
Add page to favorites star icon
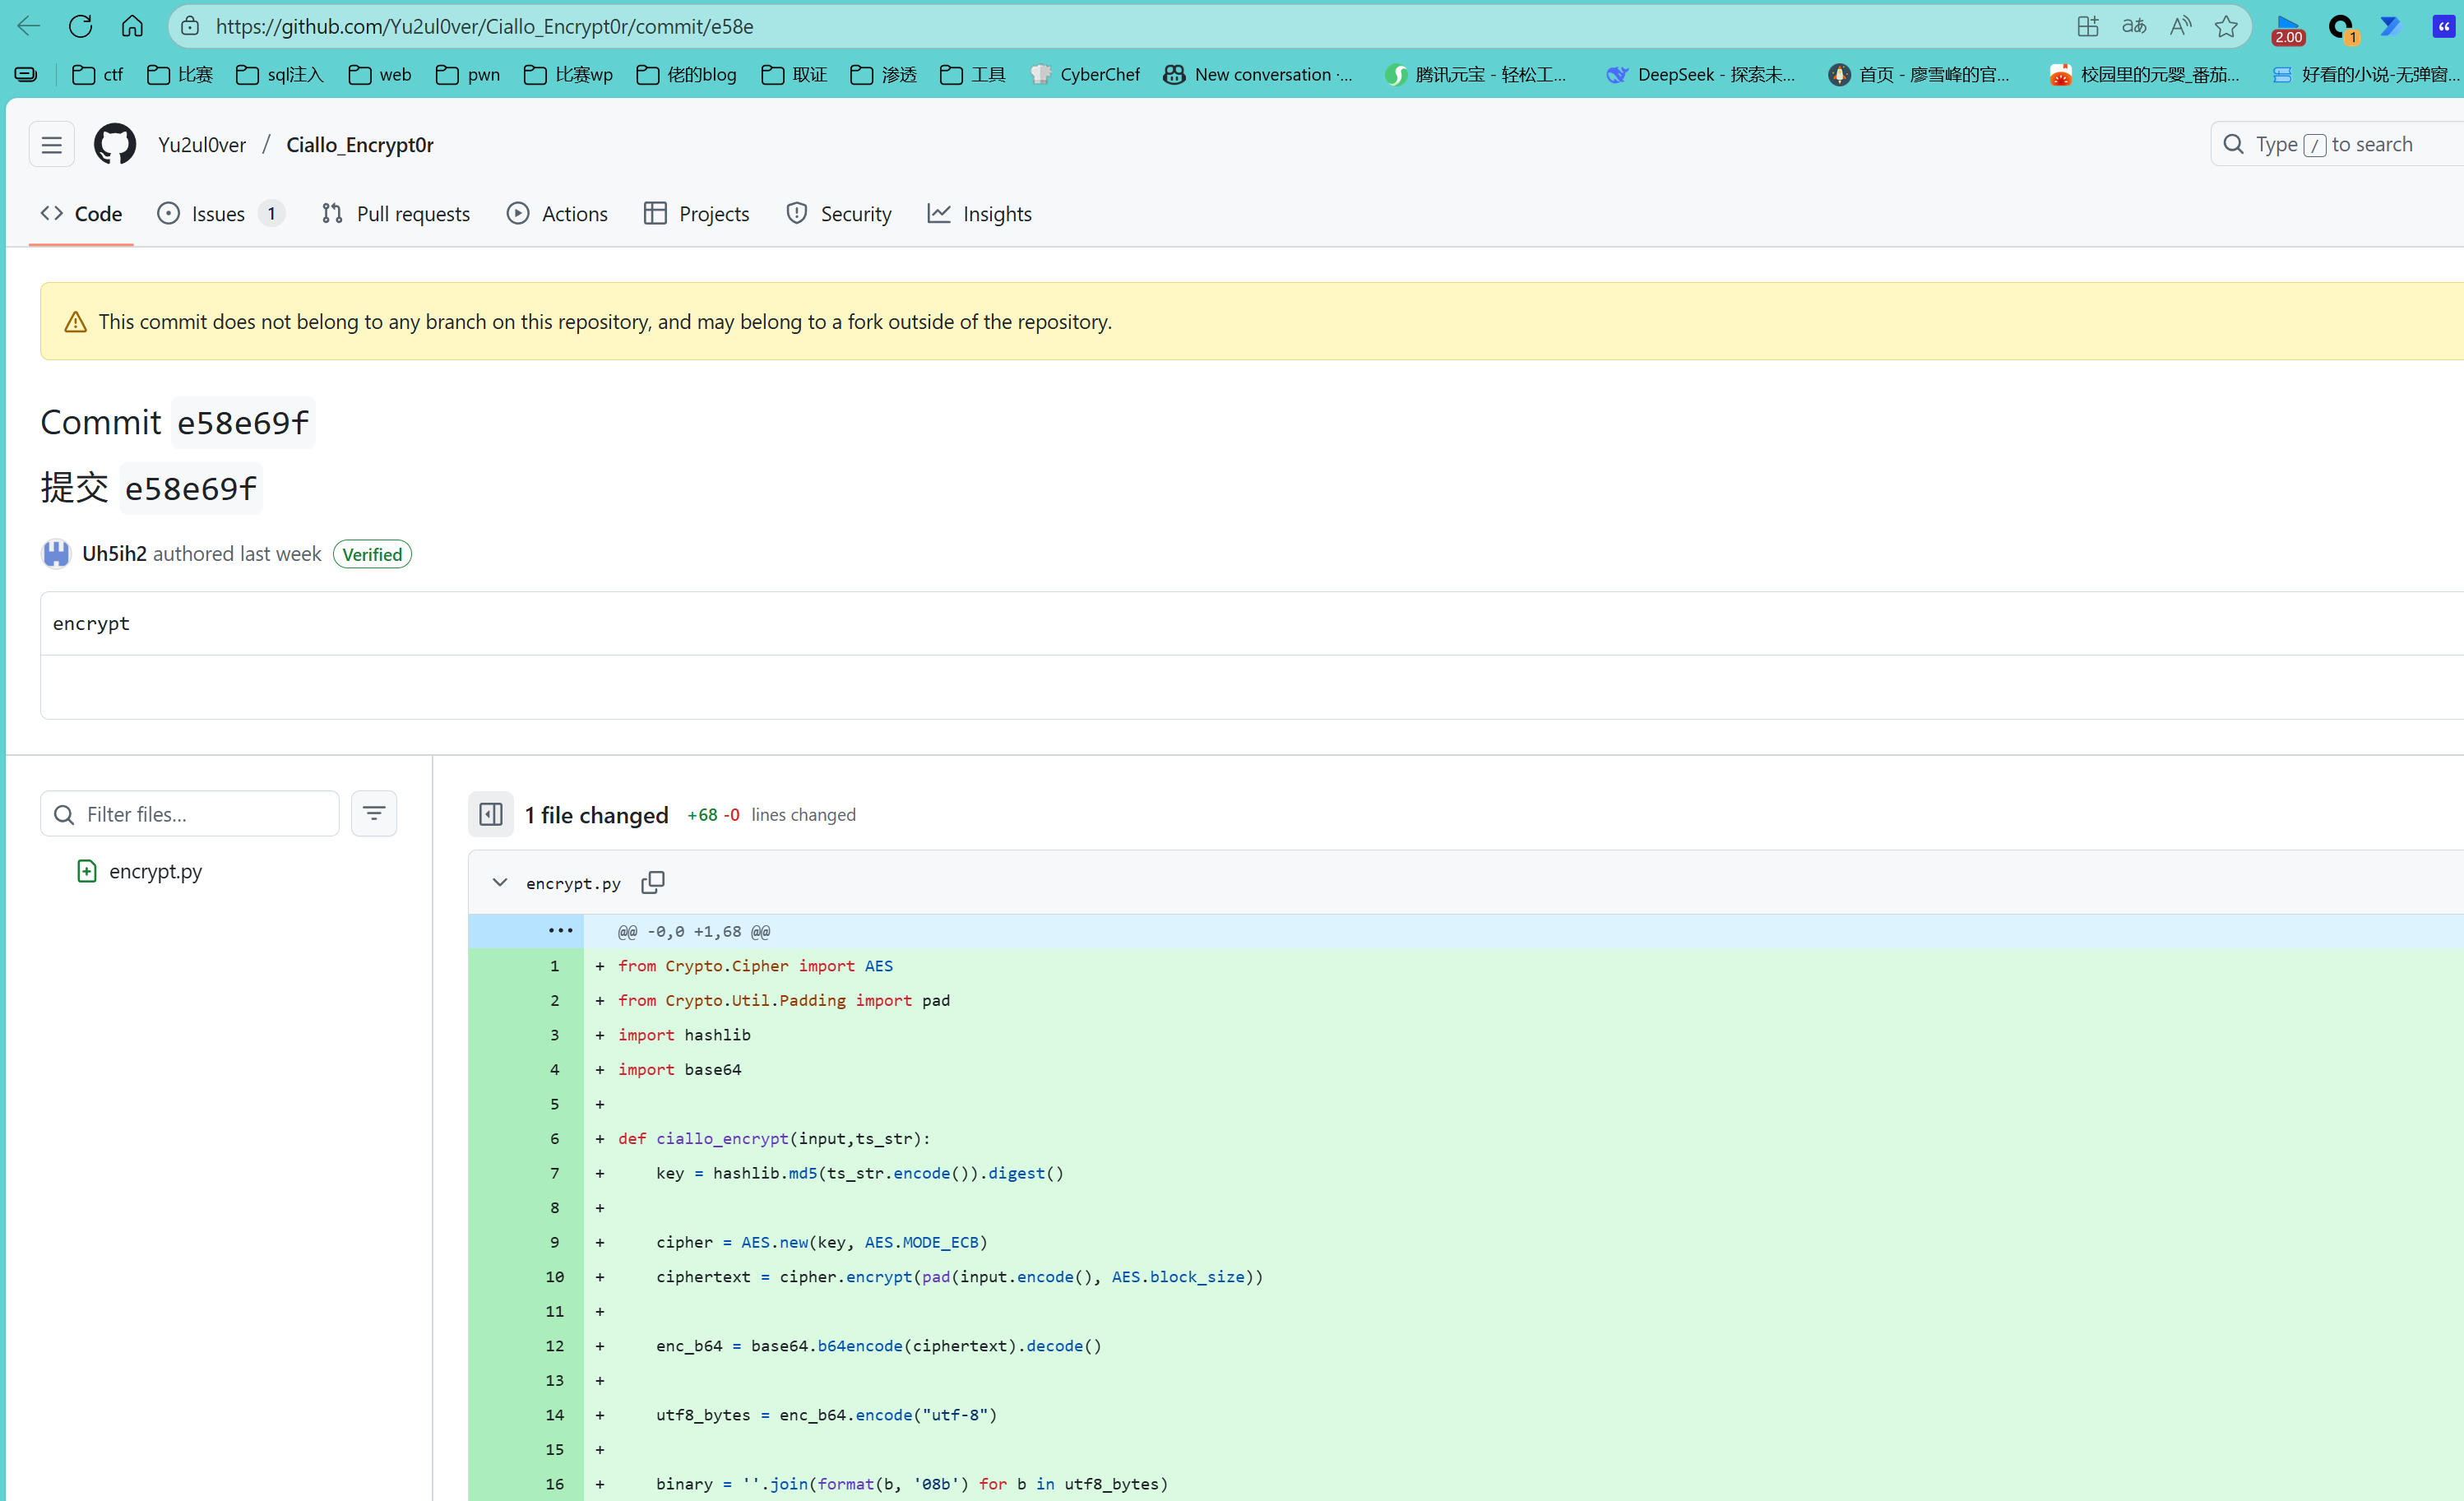(x=2225, y=26)
